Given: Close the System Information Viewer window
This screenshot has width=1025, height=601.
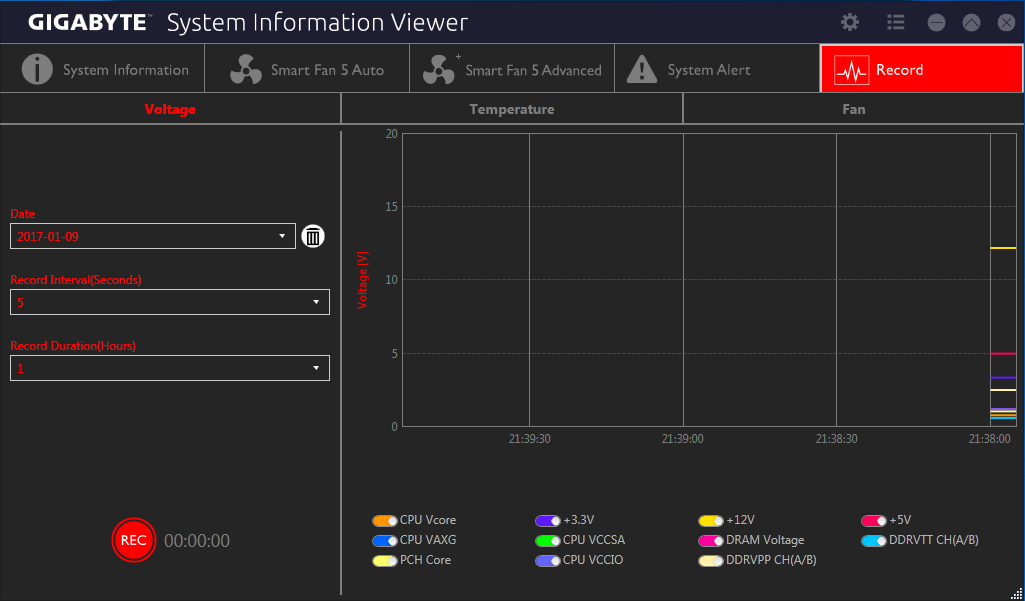Looking at the screenshot, I should pyautogui.click(x=1007, y=23).
